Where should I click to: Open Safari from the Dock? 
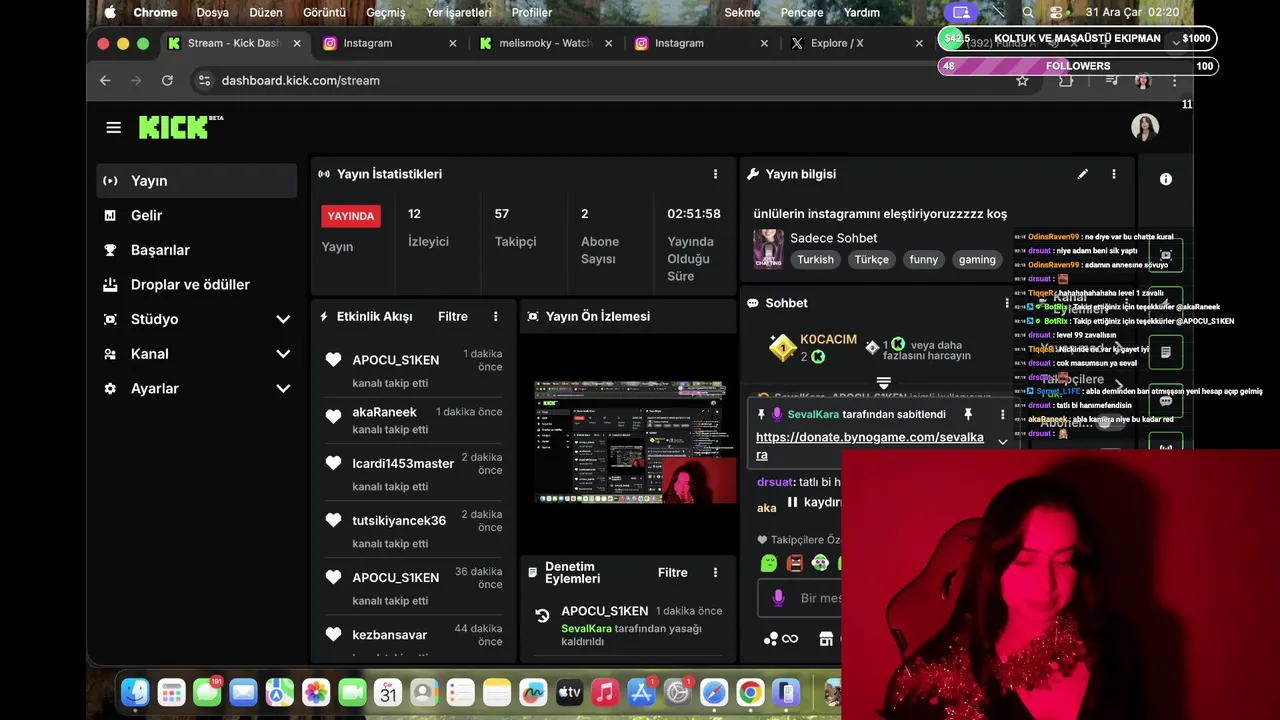(714, 692)
